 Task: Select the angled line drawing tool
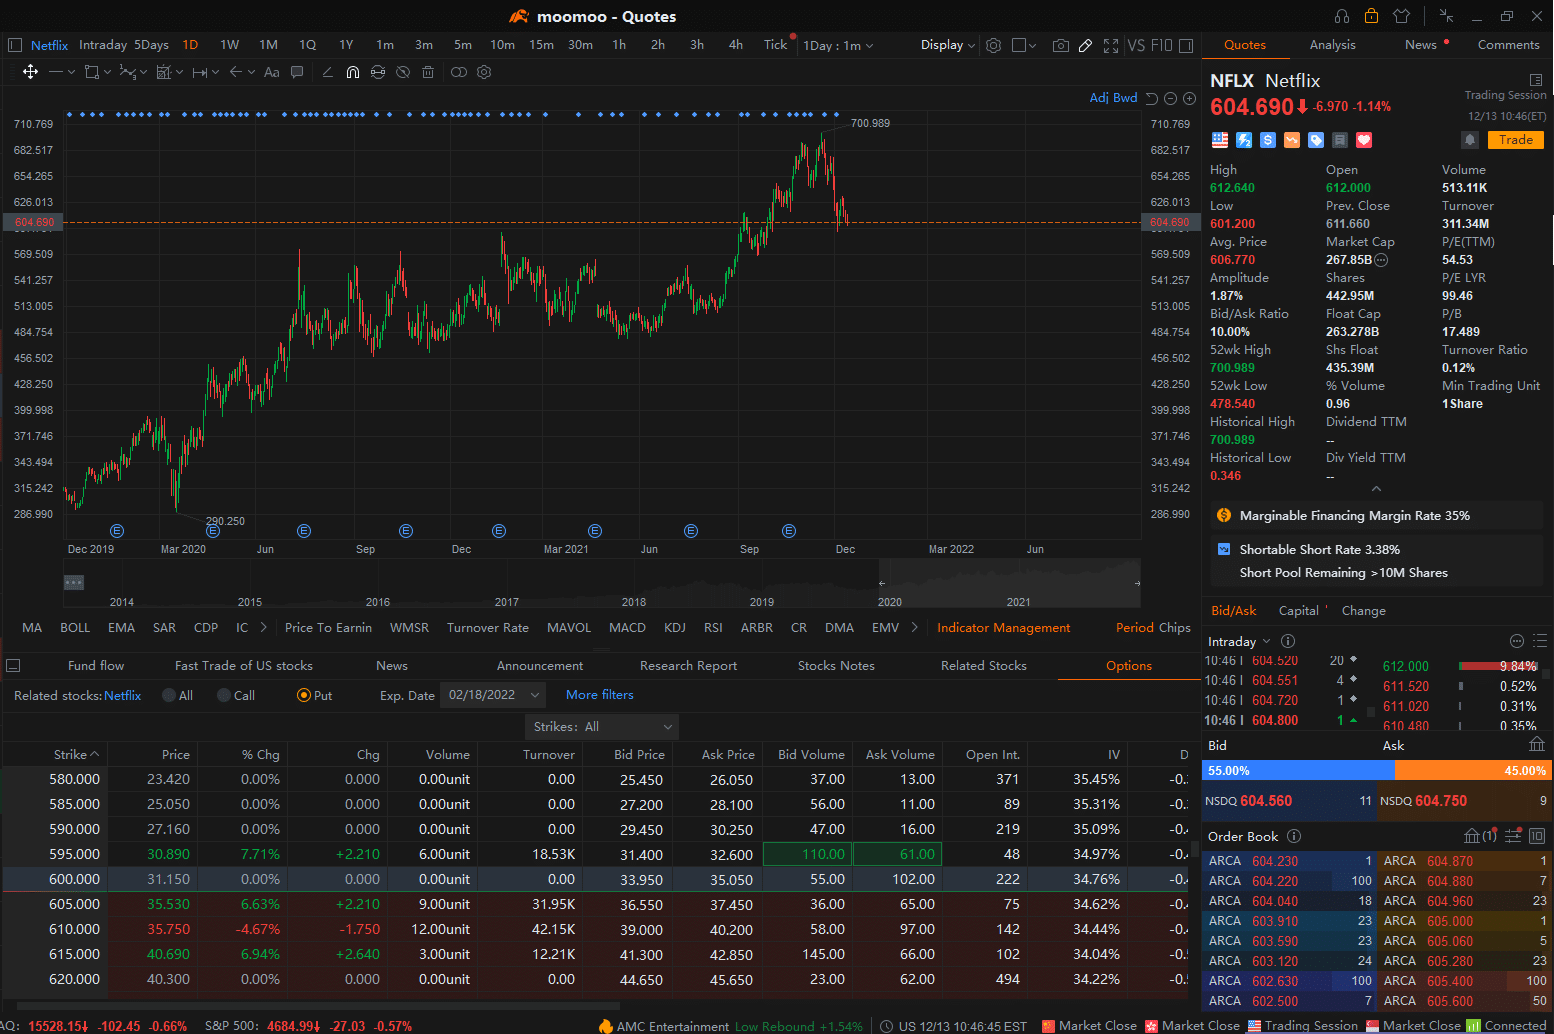coord(327,72)
